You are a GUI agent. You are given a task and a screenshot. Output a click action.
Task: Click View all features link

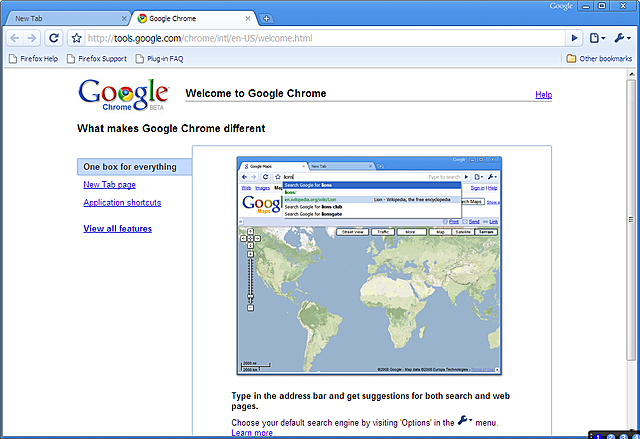click(x=118, y=229)
